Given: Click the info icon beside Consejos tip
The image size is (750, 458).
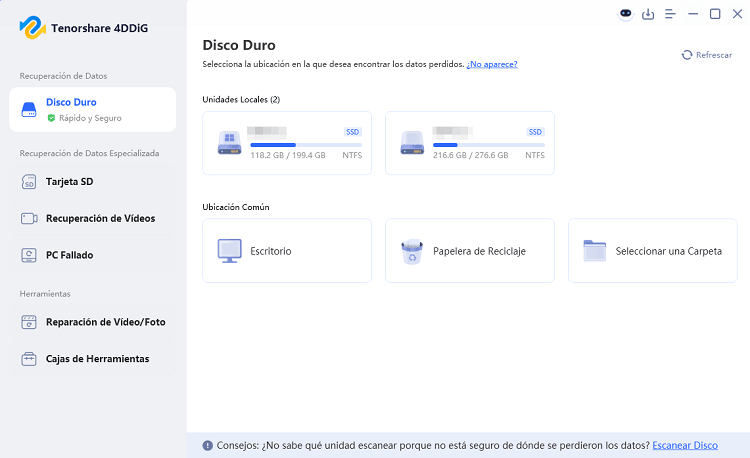Looking at the screenshot, I should pos(207,445).
